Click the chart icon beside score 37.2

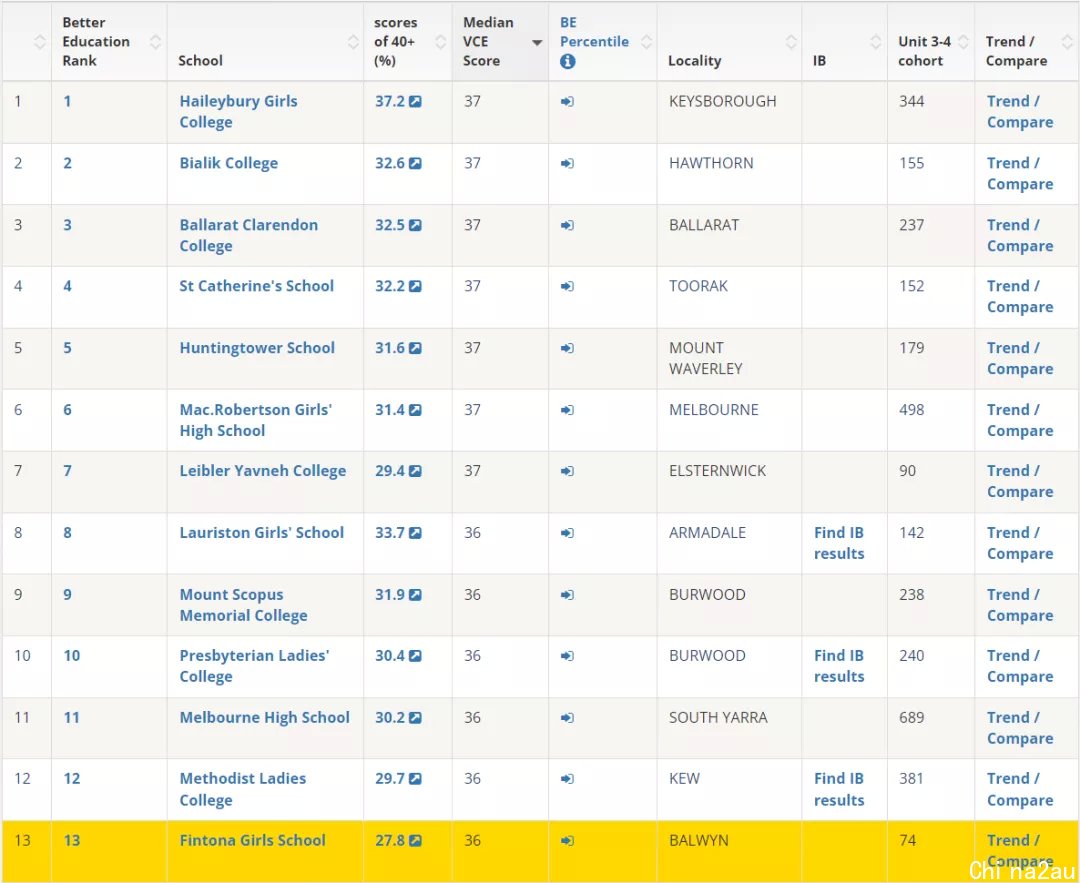click(x=415, y=102)
